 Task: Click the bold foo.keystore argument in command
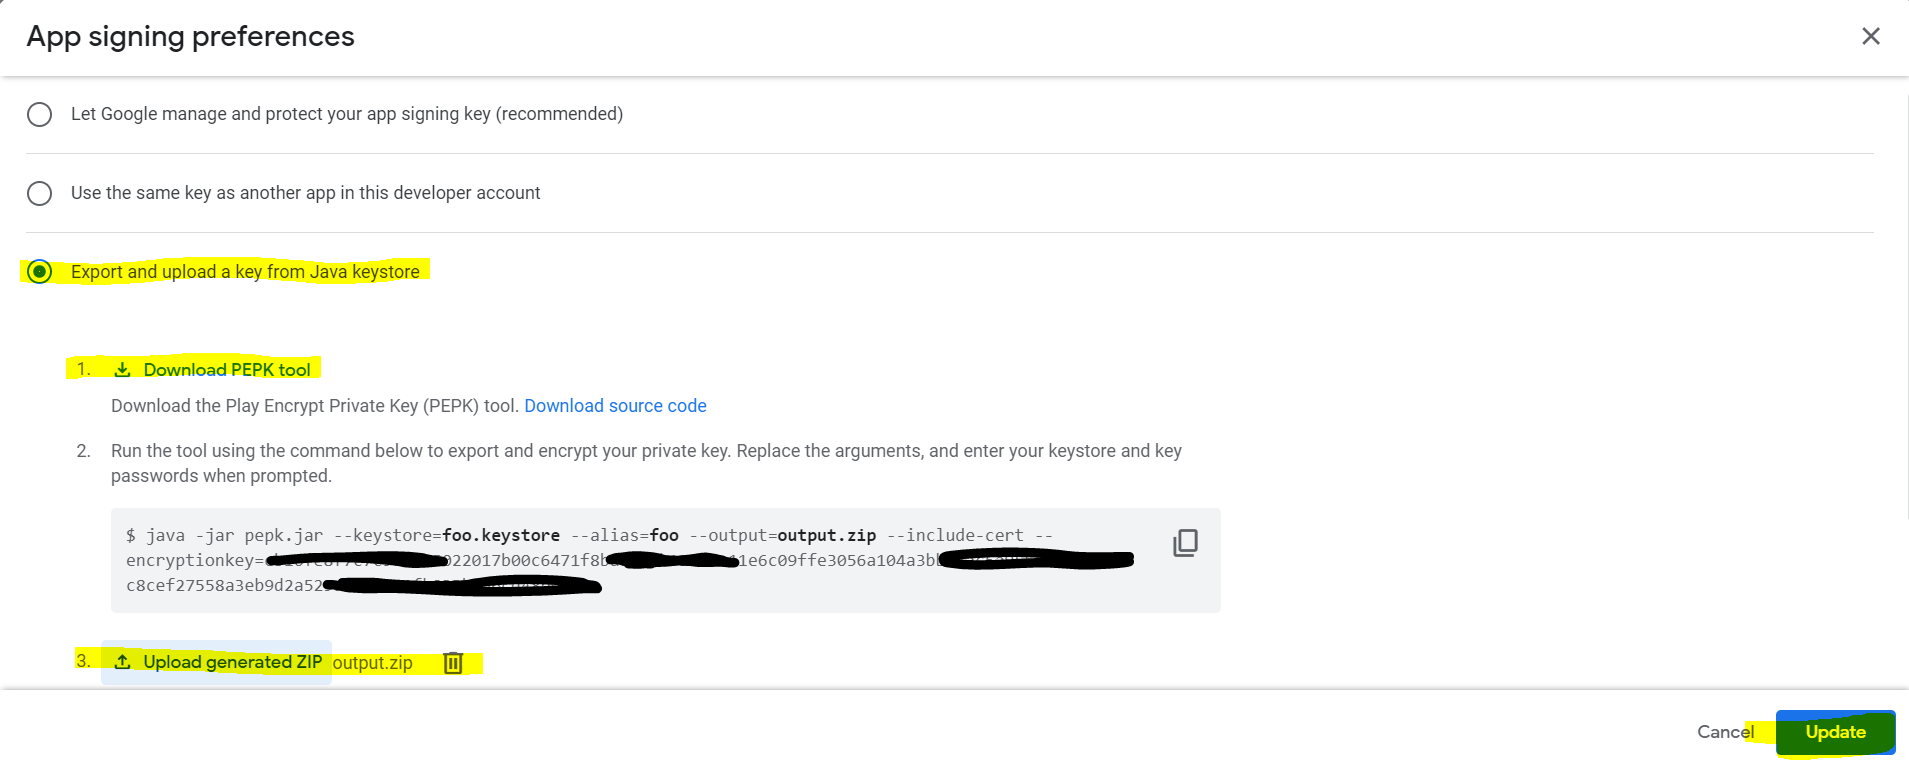click(x=501, y=536)
